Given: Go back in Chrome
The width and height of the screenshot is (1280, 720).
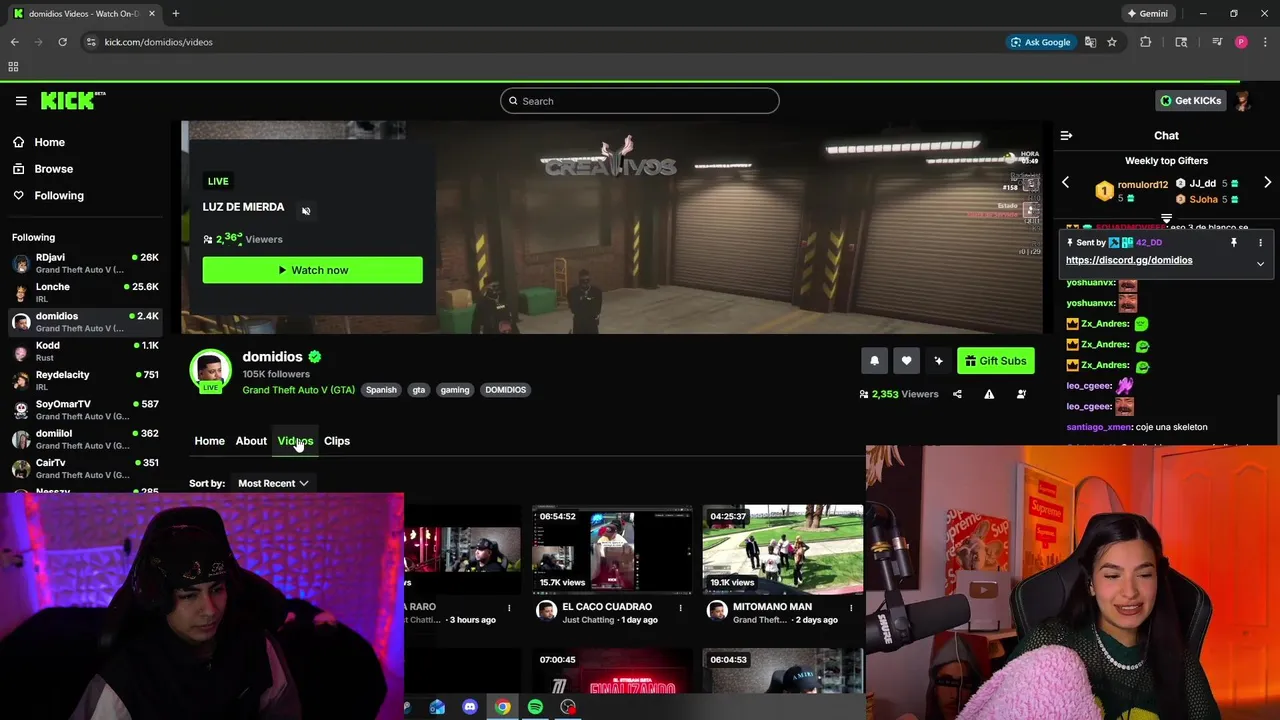Looking at the screenshot, I should (14, 42).
